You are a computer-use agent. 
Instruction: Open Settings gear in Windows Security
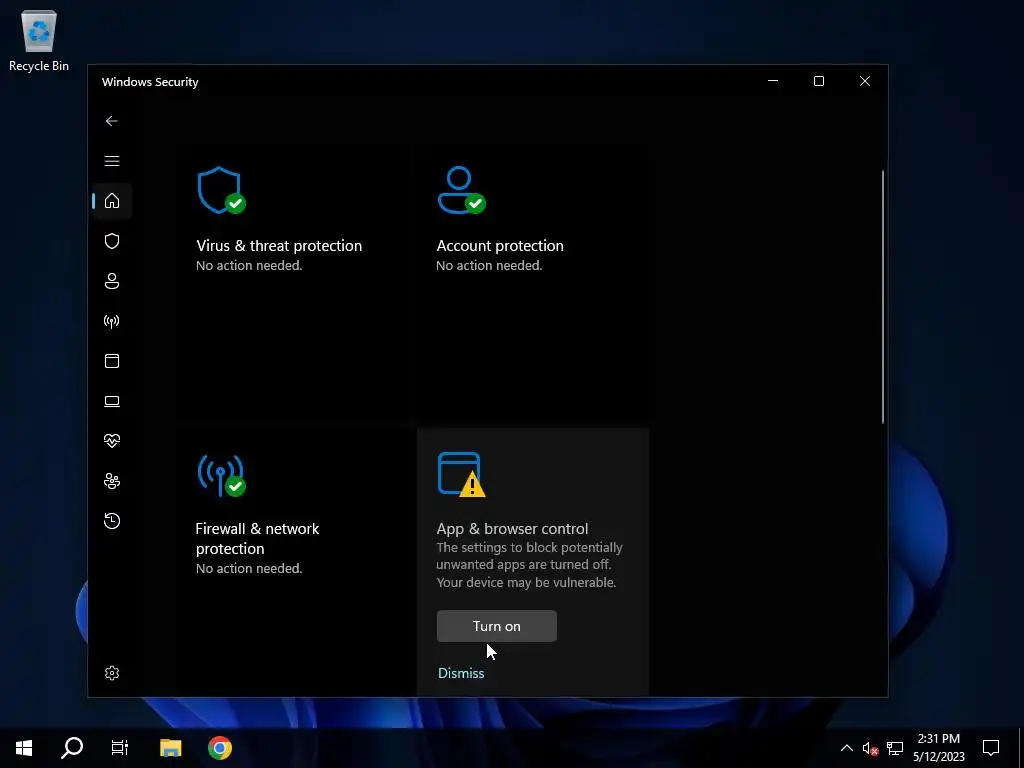tap(112, 673)
